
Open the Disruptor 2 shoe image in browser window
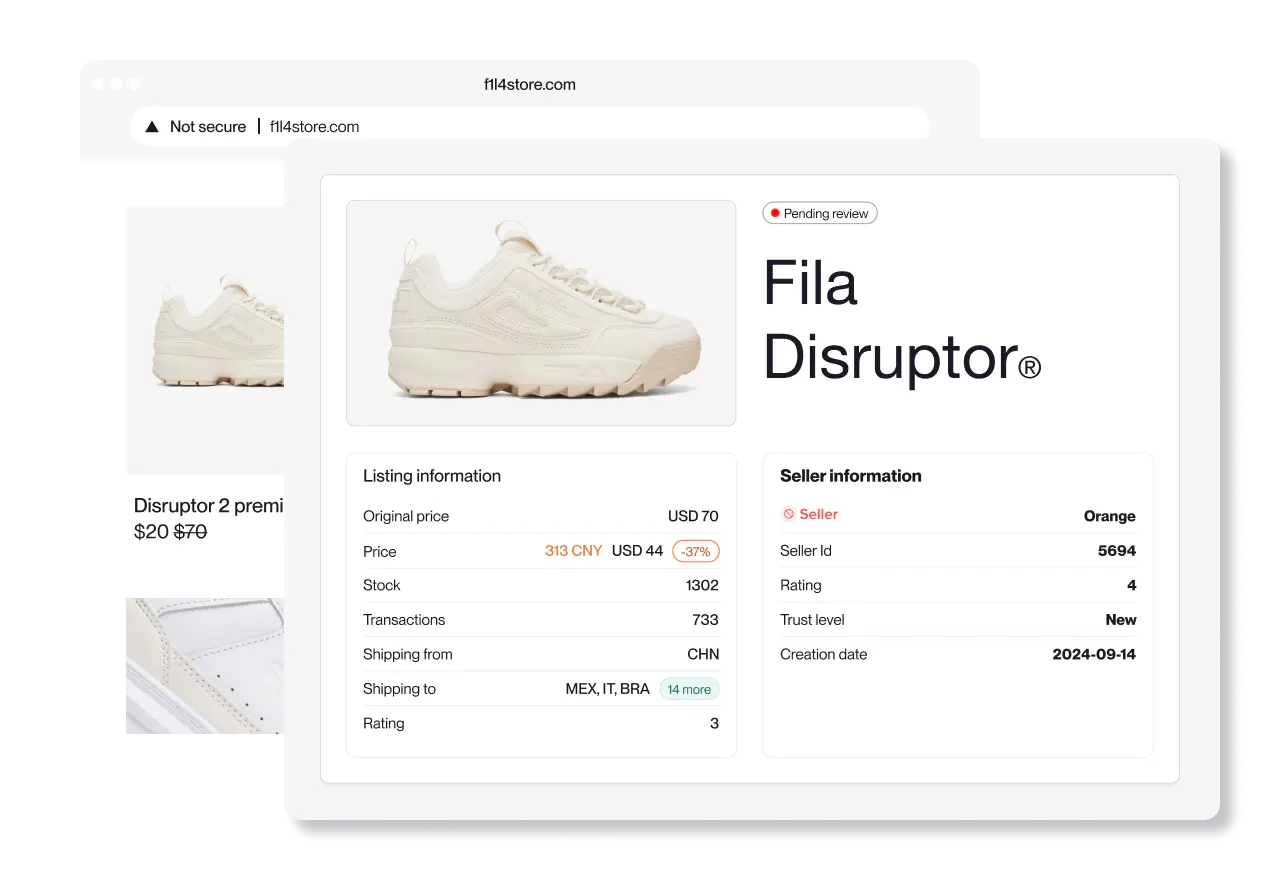click(x=205, y=340)
